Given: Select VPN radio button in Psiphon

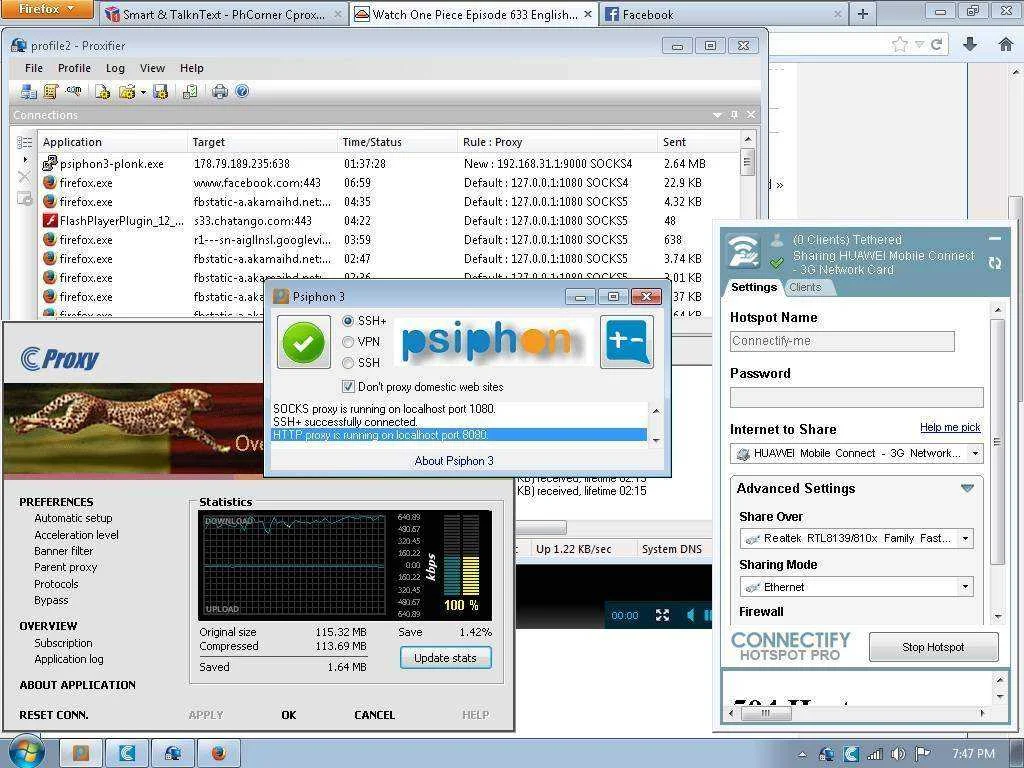Looking at the screenshot, I should click(x=348, y=342).
